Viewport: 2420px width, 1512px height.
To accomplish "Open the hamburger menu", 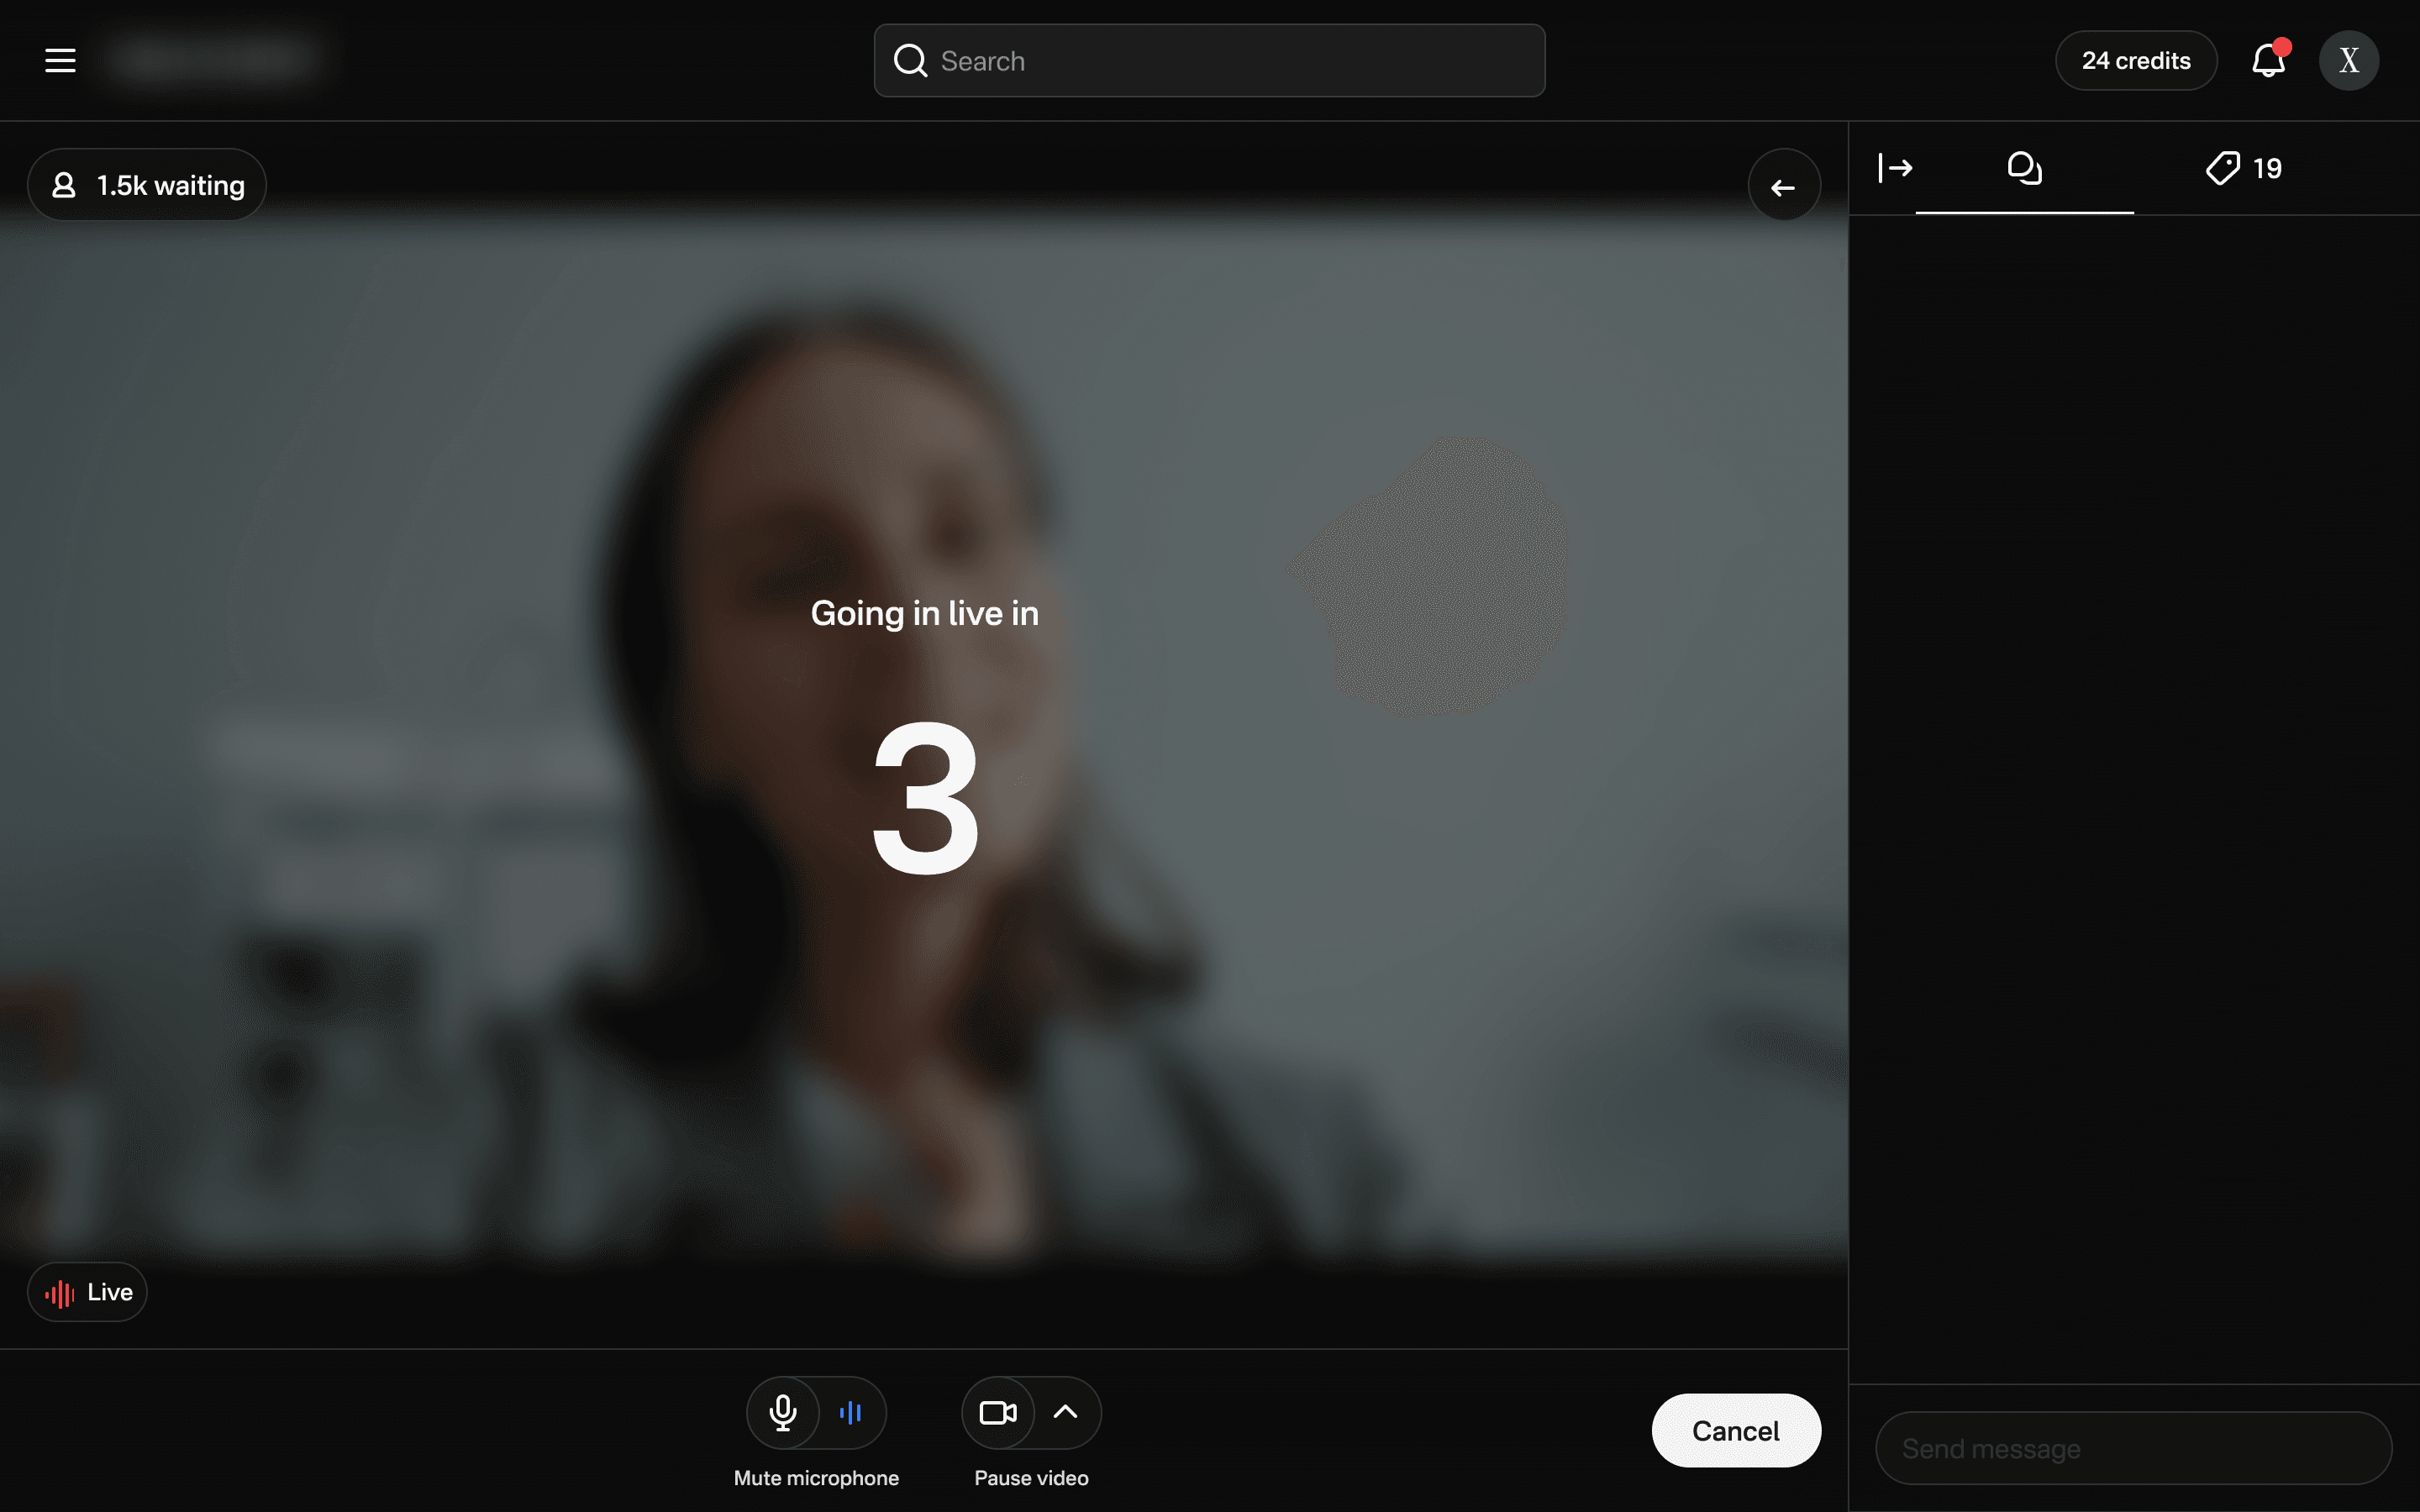I will 60,60.
